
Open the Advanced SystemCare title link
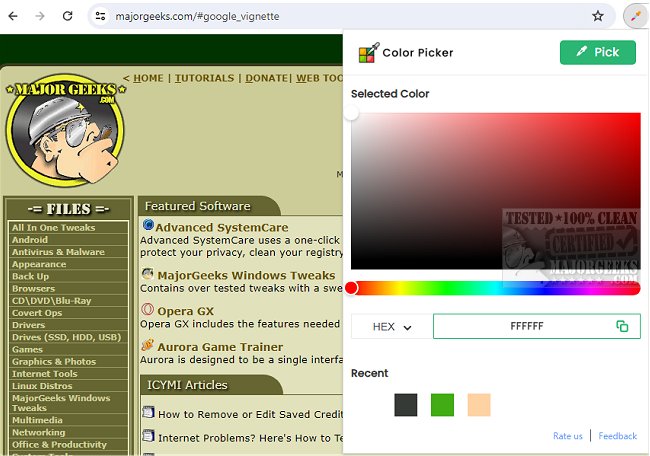click(x=222, y=228)
